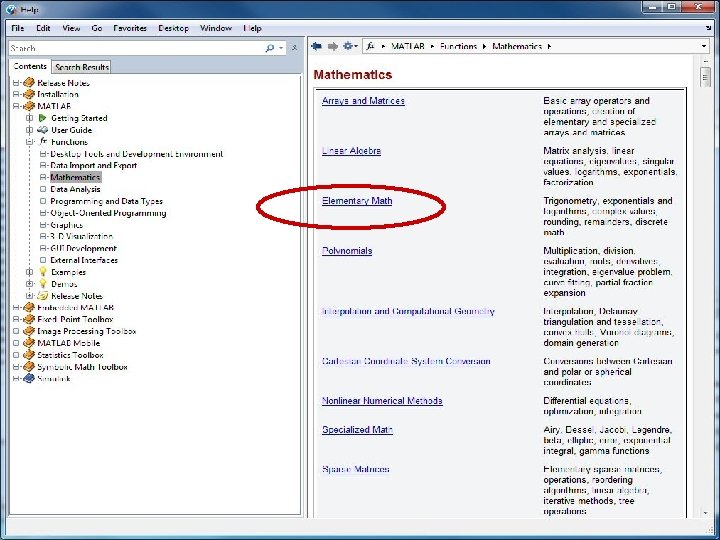This screenshot has width=720, height=540.
Task: Open the File menu
Action: click(17, 28)
